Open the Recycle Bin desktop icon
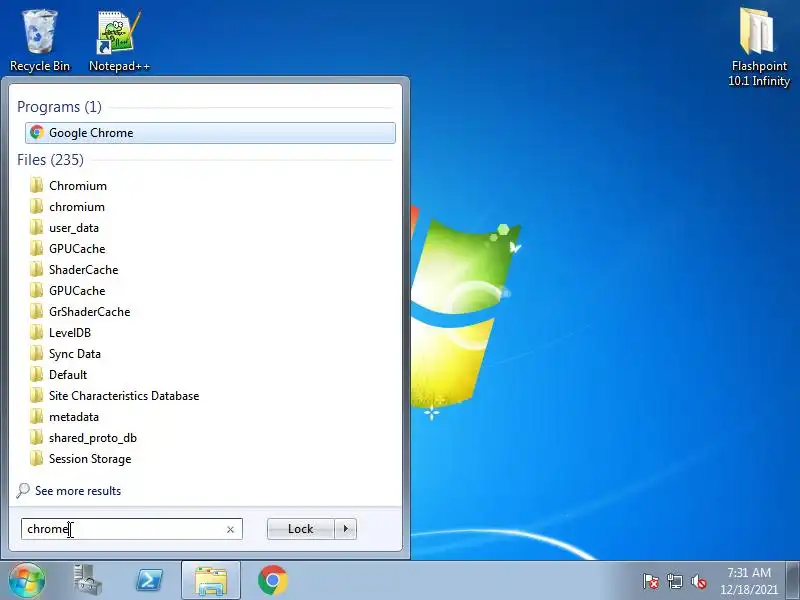The height and width of the screenshot is (600, 800). [x=40, y=41]
